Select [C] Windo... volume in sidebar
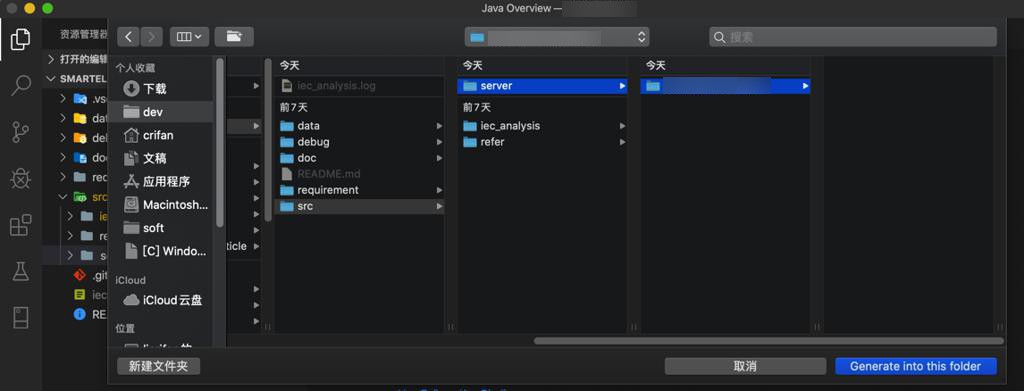Viewport: 1024px width, 391px height. tap(161, 251)
